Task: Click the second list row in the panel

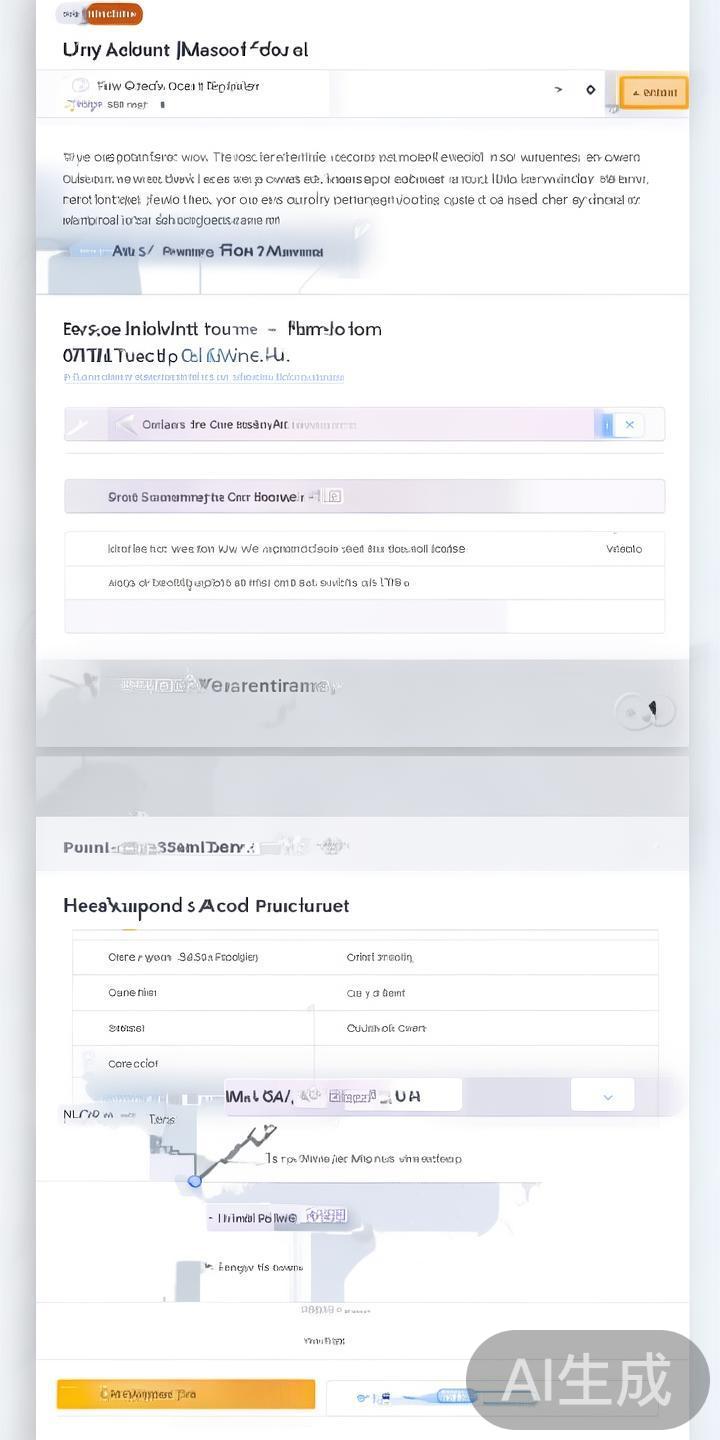Action: (364, 582)
